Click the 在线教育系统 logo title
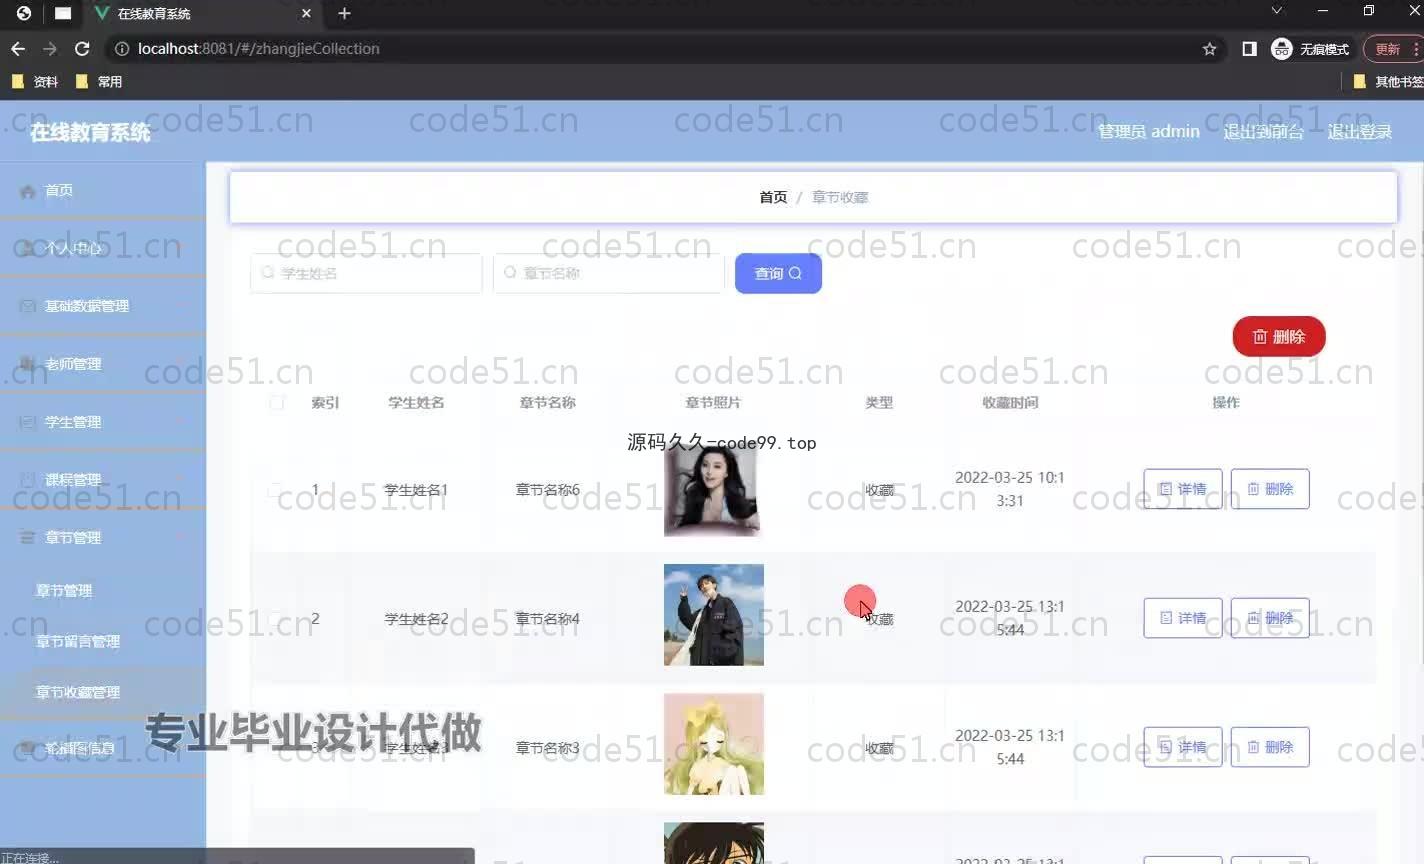 tap(90, 132)
